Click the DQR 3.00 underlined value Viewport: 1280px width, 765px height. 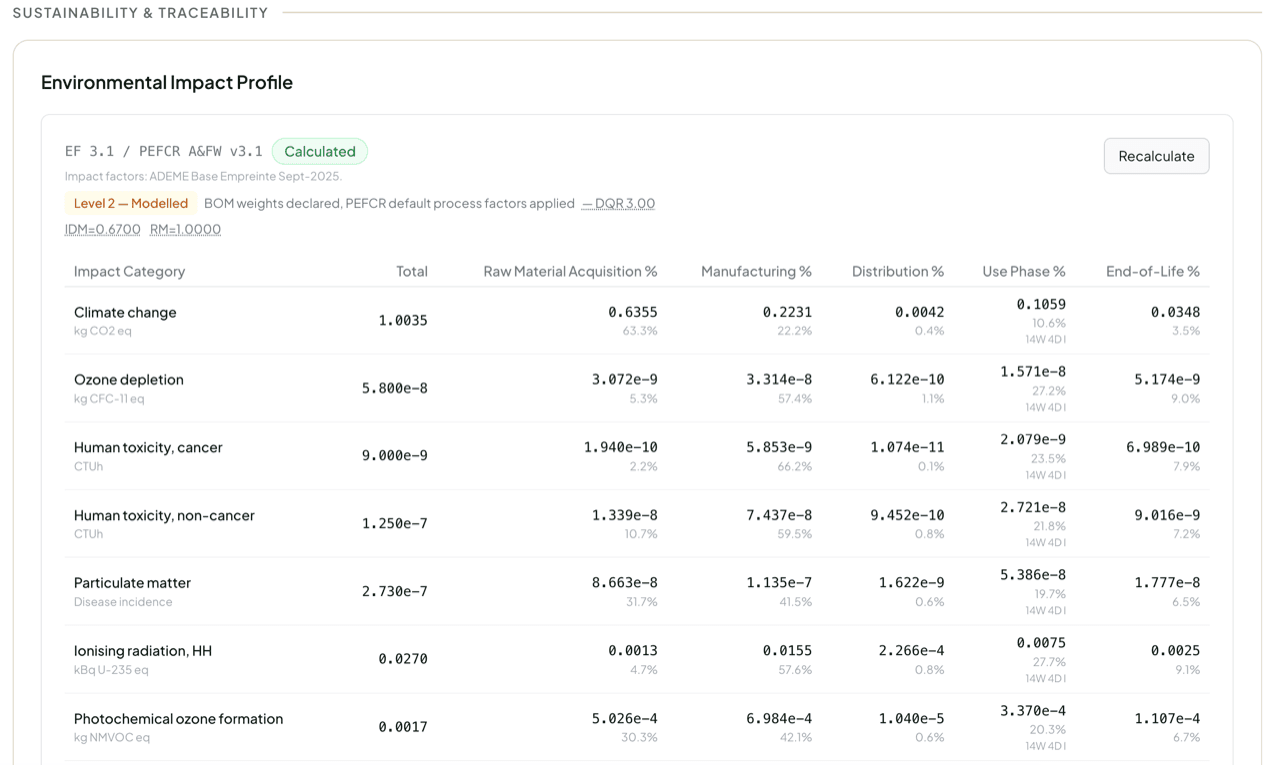[619, 203]
